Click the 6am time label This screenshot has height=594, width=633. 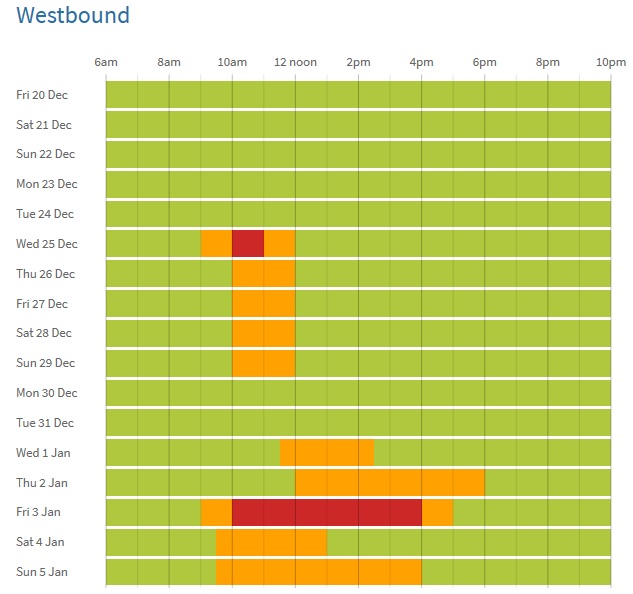tap(106, 62)
